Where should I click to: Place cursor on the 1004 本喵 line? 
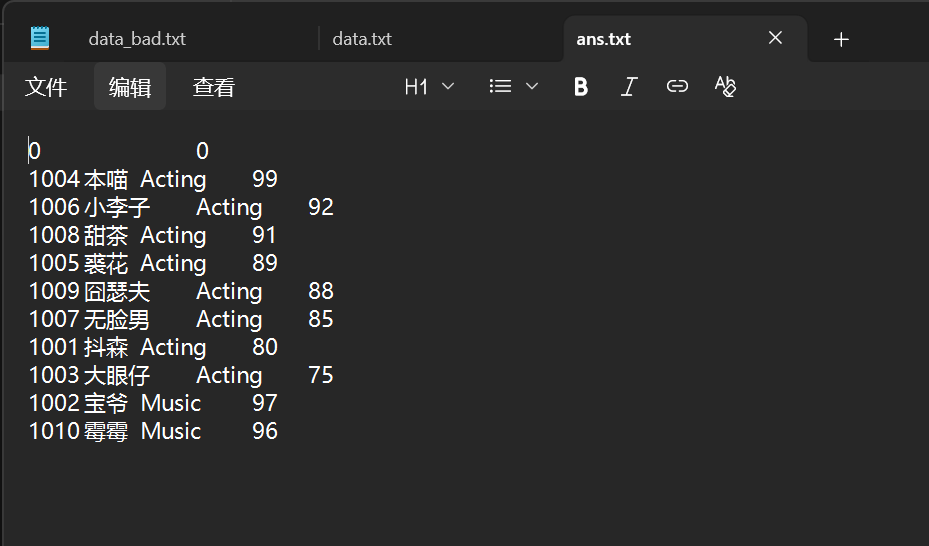coord(150,180)
